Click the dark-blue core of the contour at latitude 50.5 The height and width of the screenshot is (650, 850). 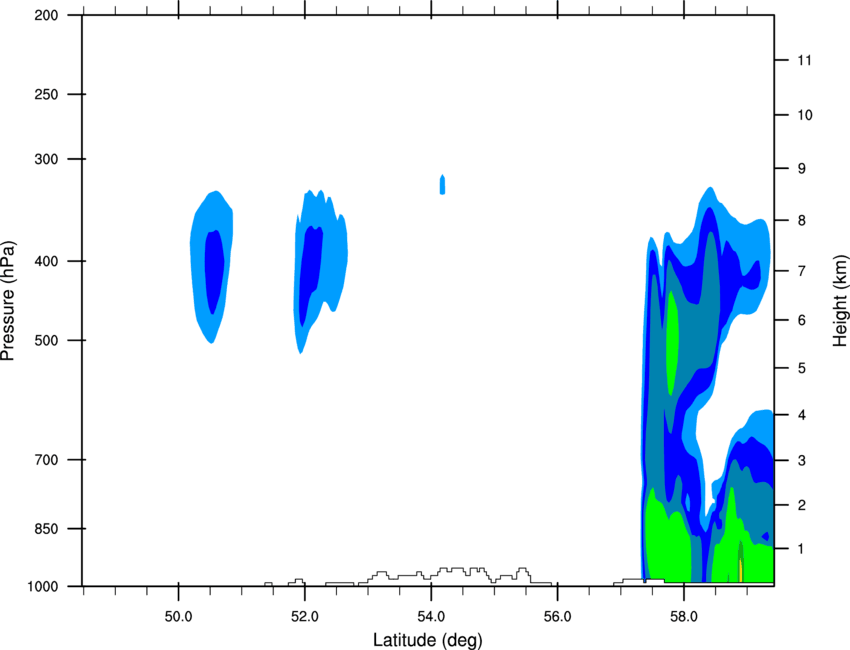tap(214, 271)
